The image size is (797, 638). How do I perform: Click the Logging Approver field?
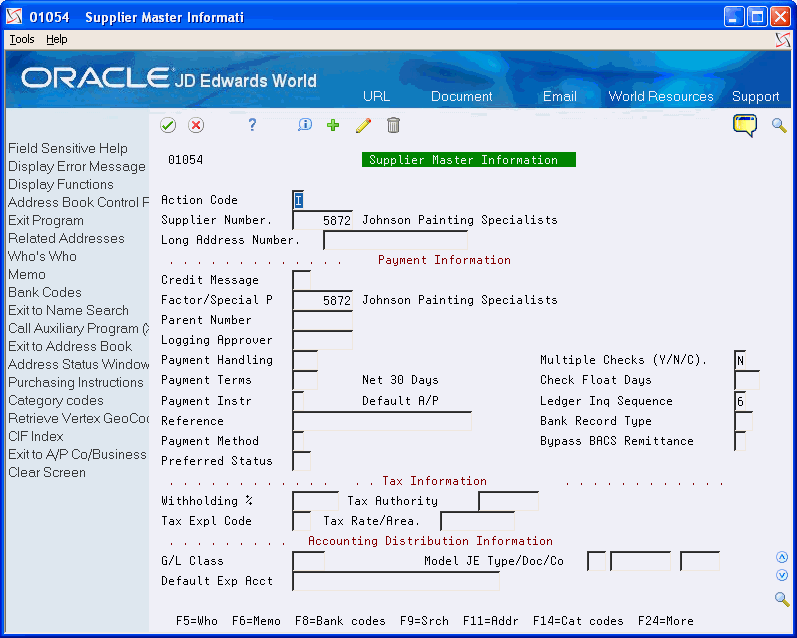point(322,340)
